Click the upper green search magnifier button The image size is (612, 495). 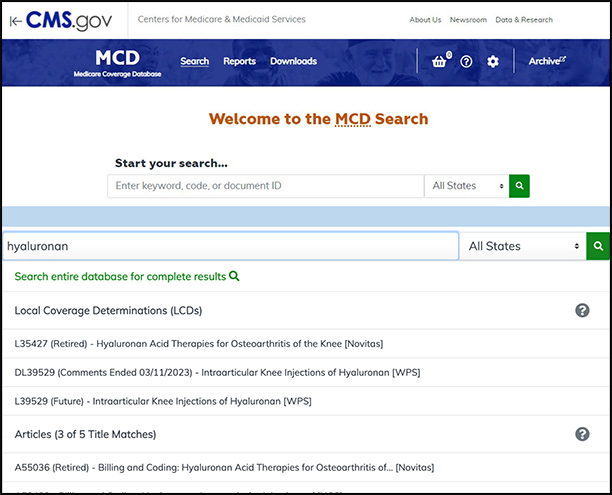519,186
